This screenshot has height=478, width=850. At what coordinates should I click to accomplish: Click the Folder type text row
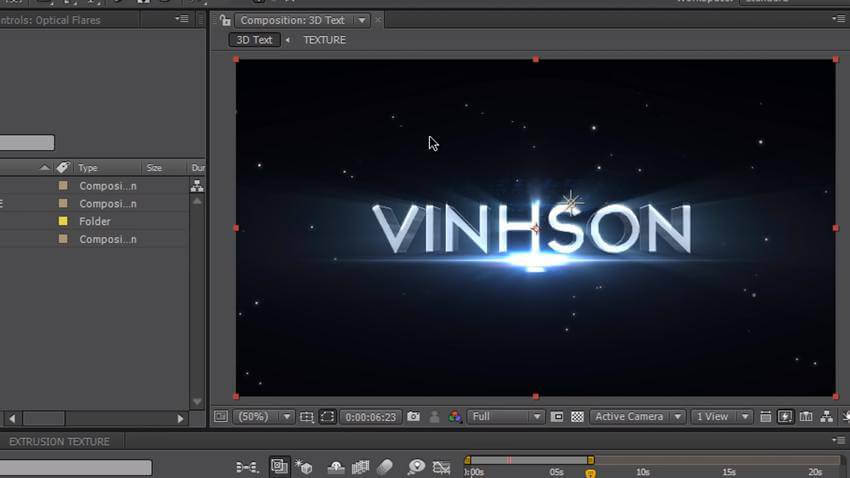95,221
